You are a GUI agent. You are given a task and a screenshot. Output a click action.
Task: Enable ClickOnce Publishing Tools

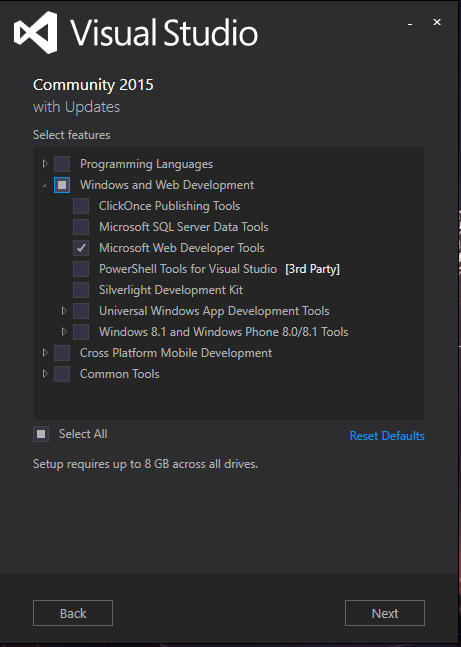tap(81, 206)
